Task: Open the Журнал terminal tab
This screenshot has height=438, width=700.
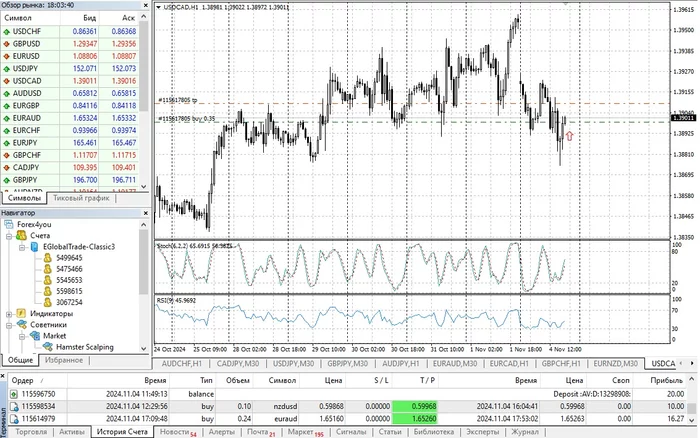Action: click(x=525, y=432)
